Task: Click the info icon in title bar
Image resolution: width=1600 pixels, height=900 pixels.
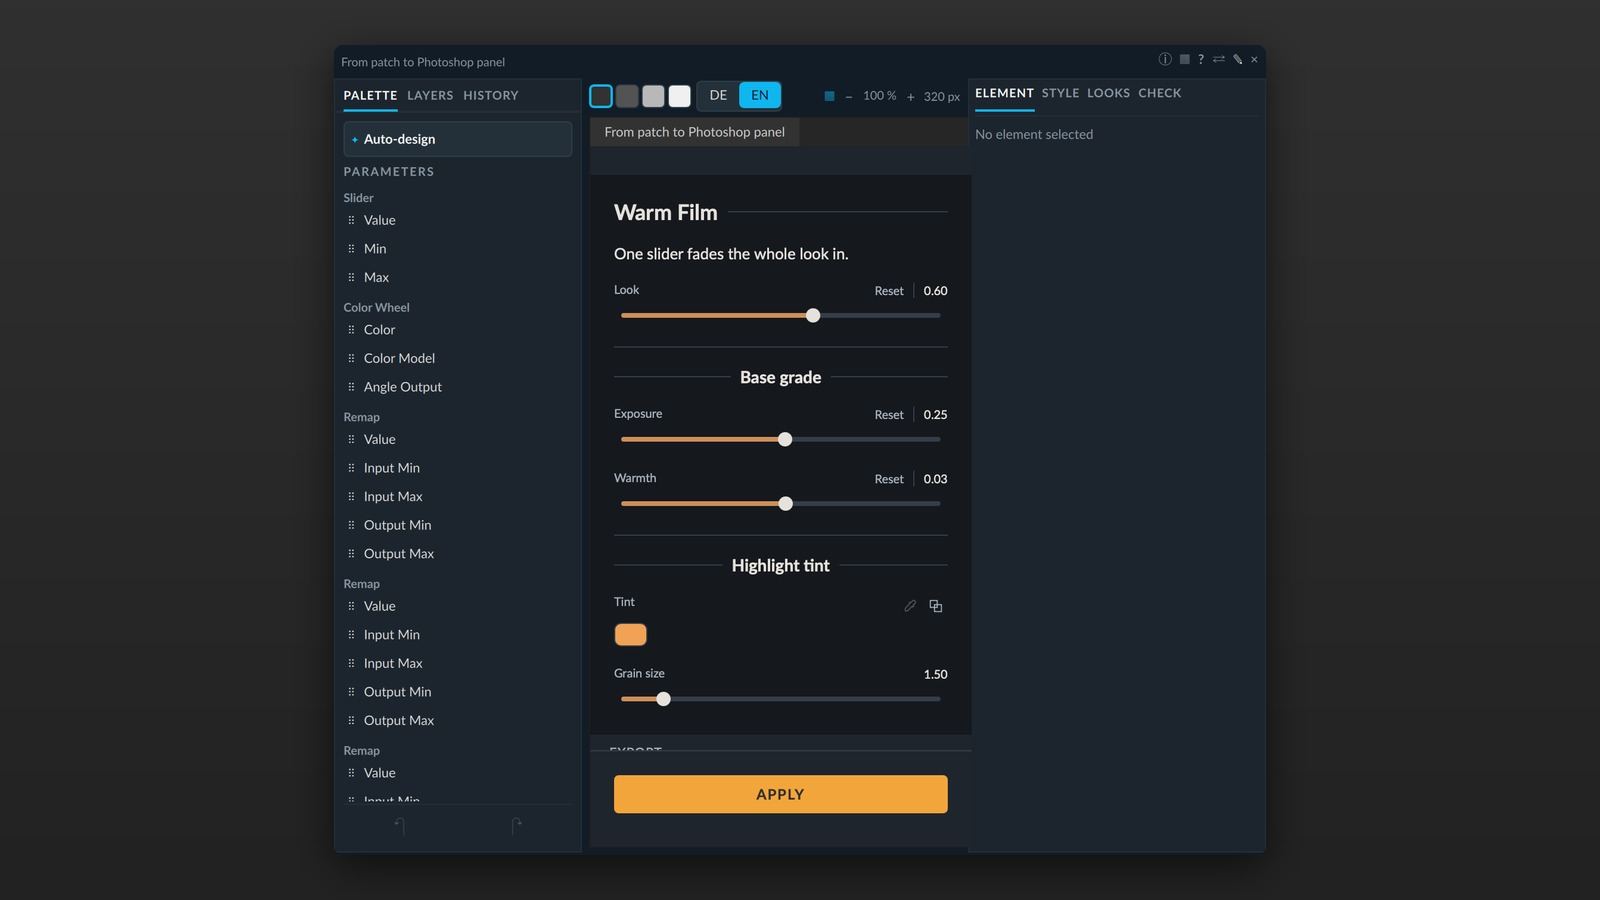Action: tap(1165, 60)
